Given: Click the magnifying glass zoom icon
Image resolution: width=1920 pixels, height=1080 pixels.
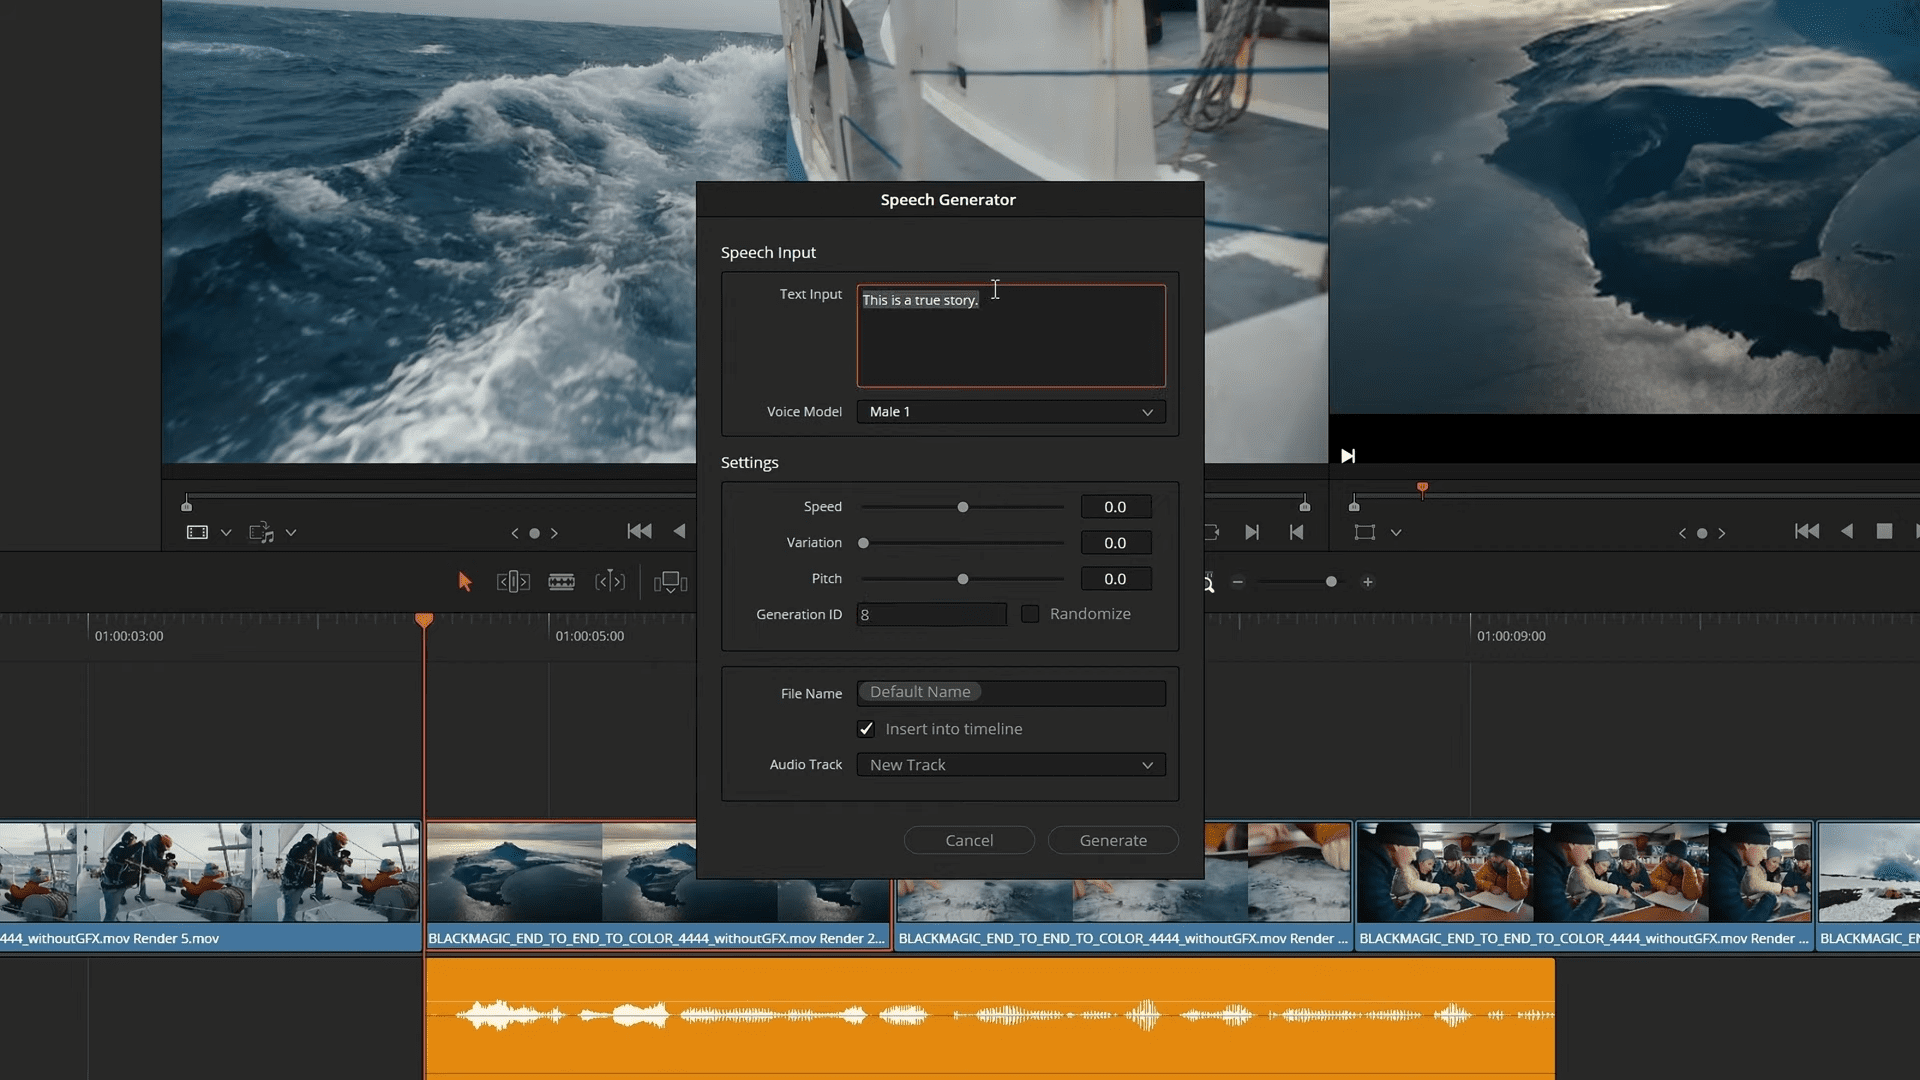Looking at the screenshot, I should tap(1207, 585).
